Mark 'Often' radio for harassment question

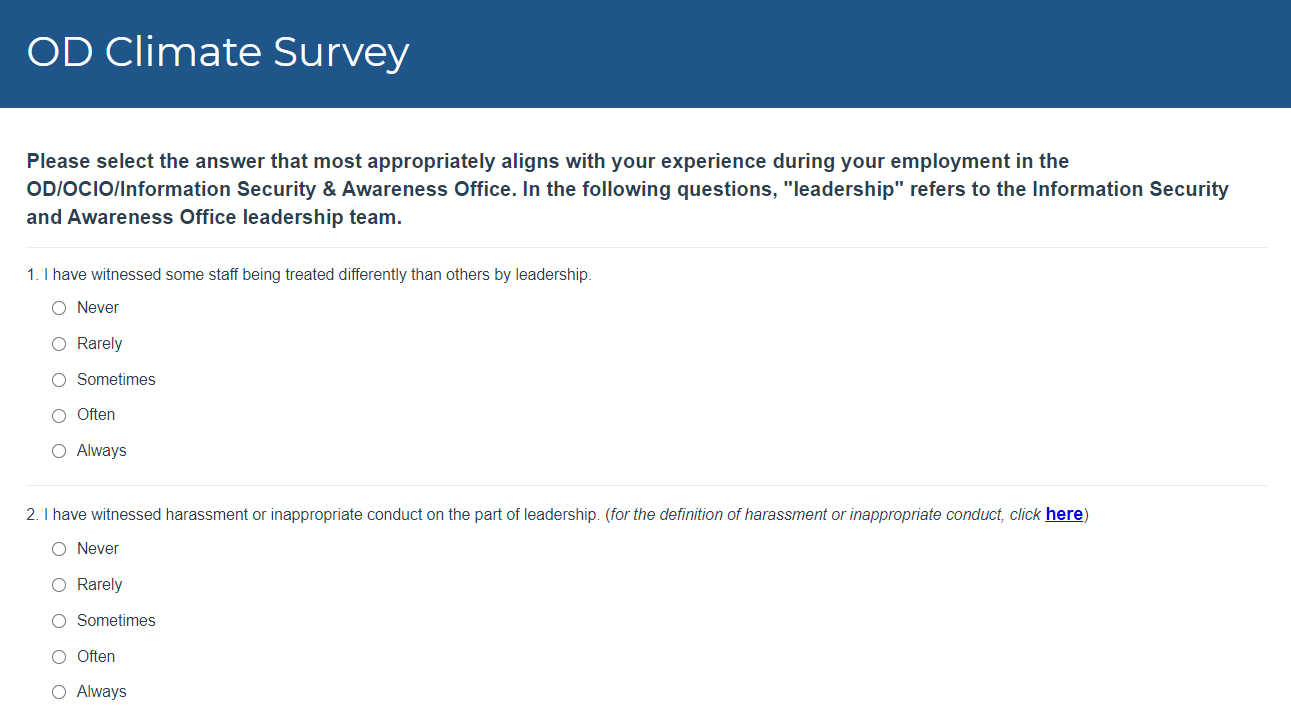click(59, 657)
